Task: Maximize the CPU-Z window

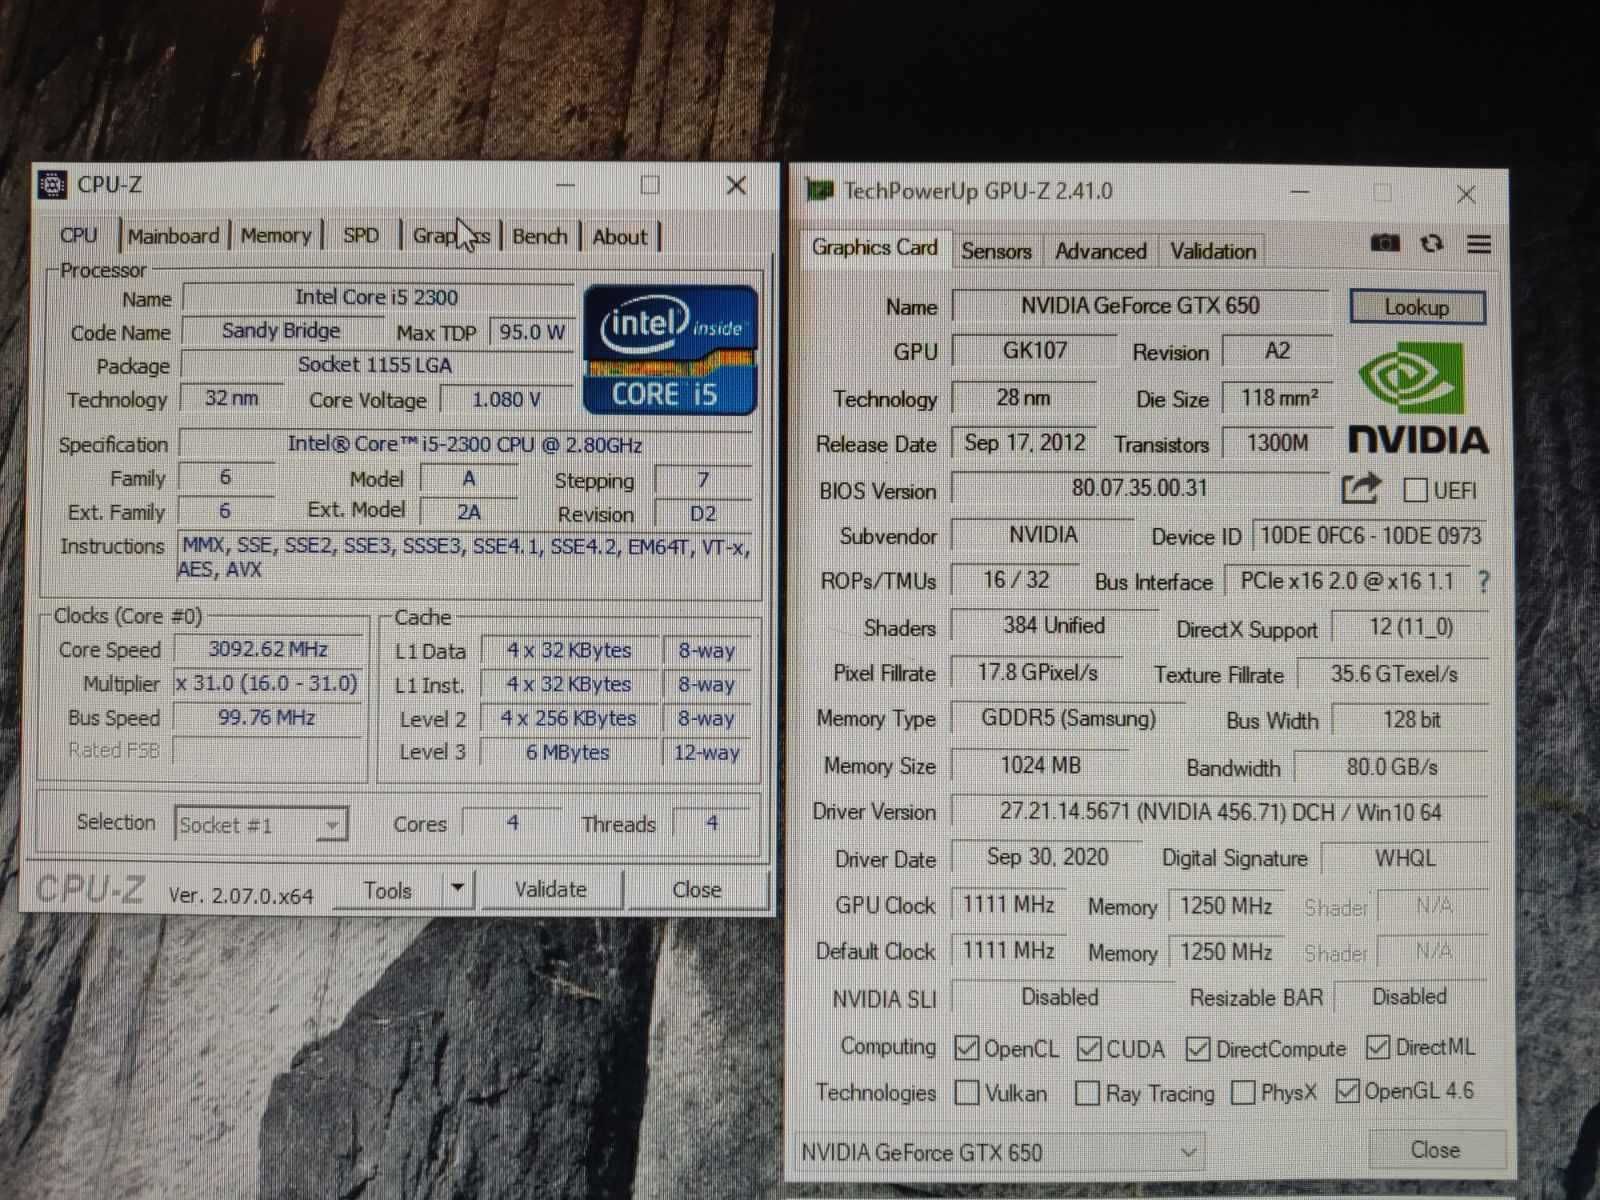Action: coord(650,185)
